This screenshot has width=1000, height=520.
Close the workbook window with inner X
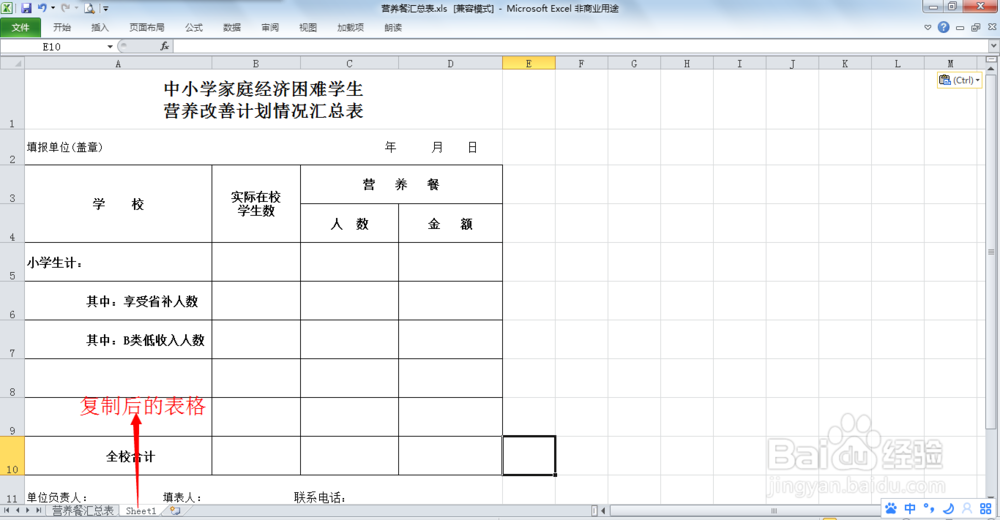[992, 27]
